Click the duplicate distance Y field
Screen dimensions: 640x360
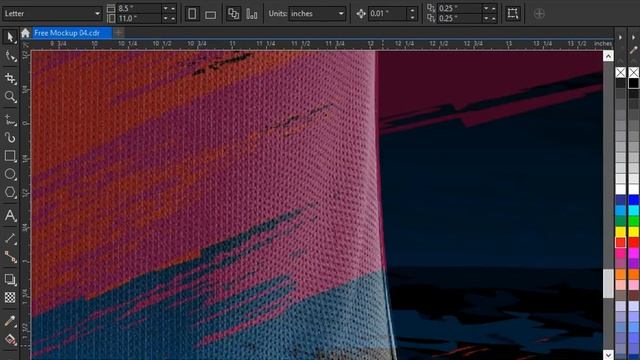click(x=459, y=18)
